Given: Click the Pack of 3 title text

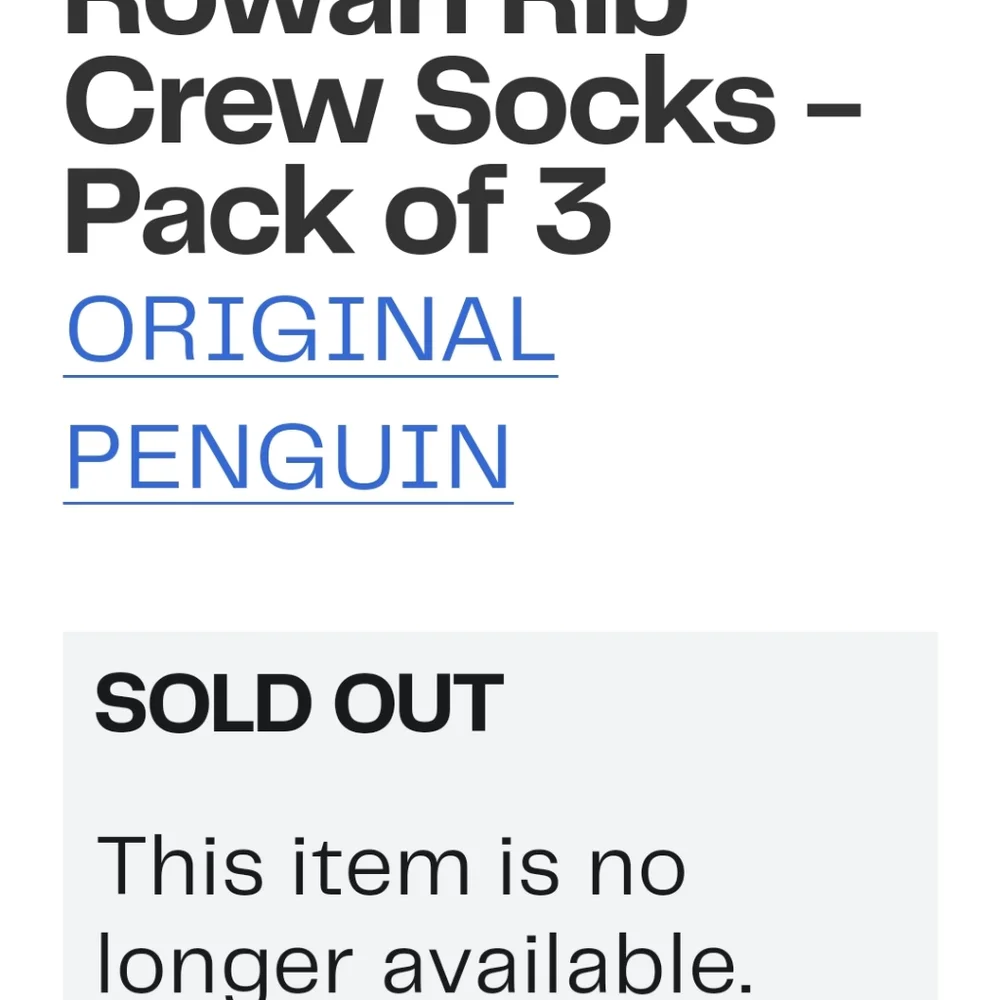Looking at the screenshot, I should click(338, 210).
